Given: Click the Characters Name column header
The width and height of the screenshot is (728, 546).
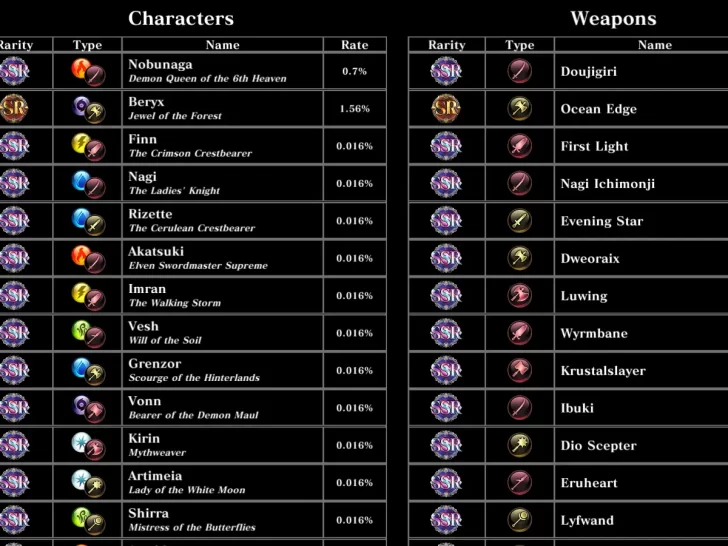Looking at the screenshot, I should (x=222, y=45).
